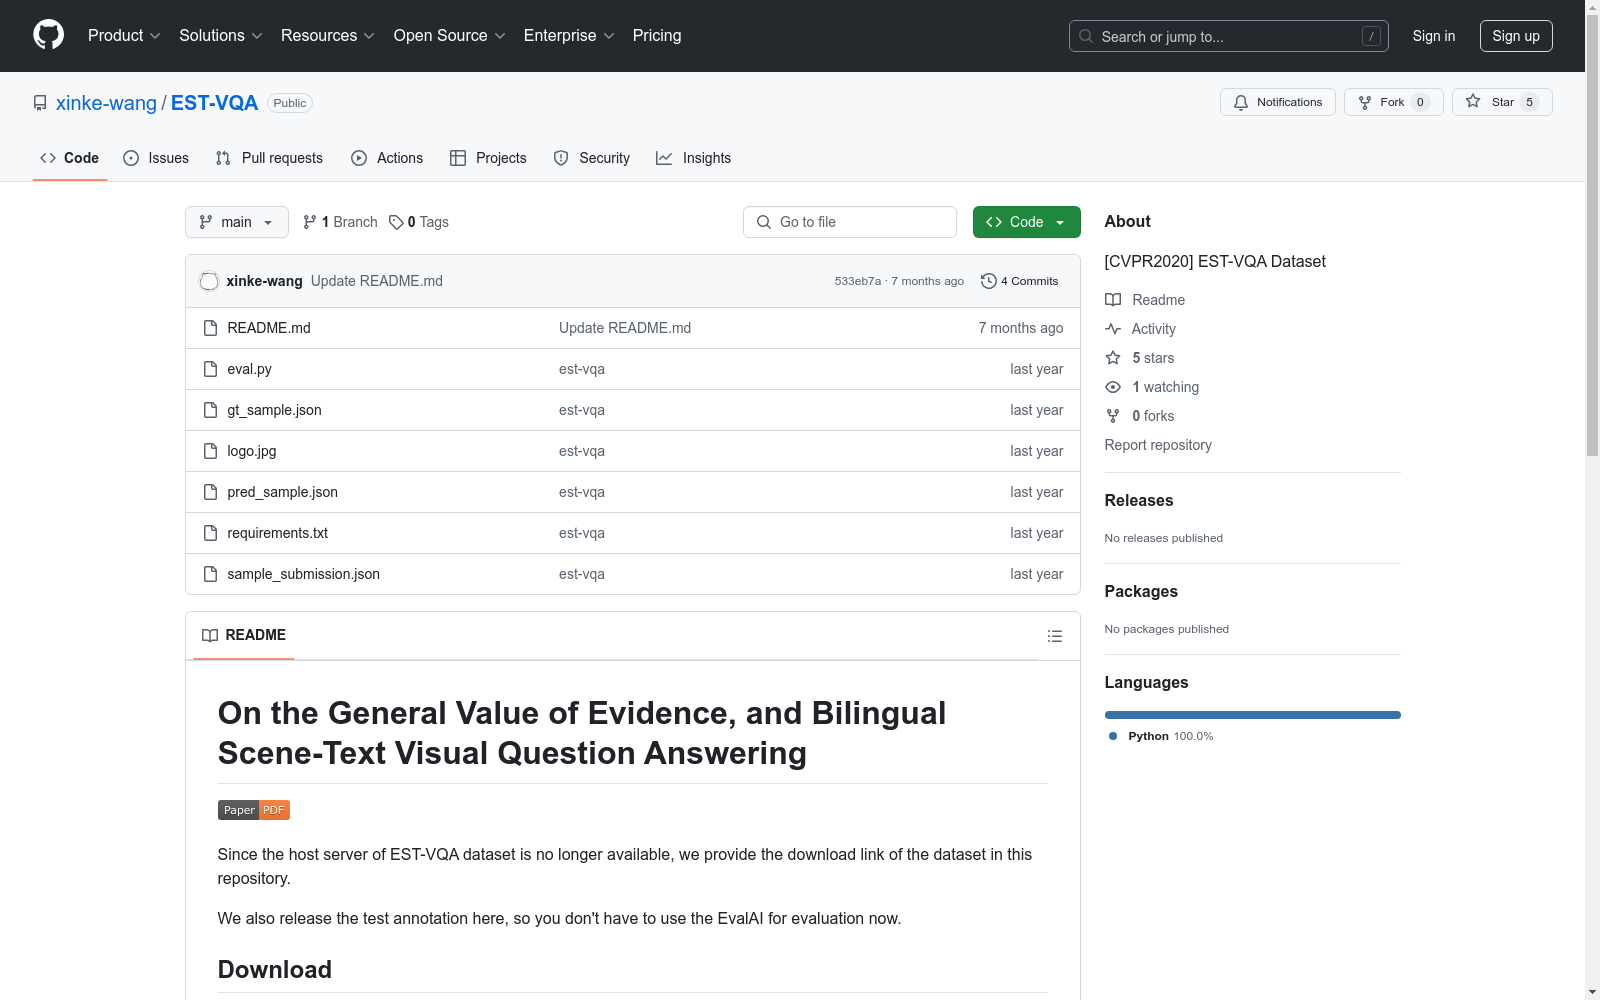The height and width of the screenshot is (1000, 1600).
Task: Click the branch icon next to 1 Branch
Action: pyautogui.click(x=310, y=222)
